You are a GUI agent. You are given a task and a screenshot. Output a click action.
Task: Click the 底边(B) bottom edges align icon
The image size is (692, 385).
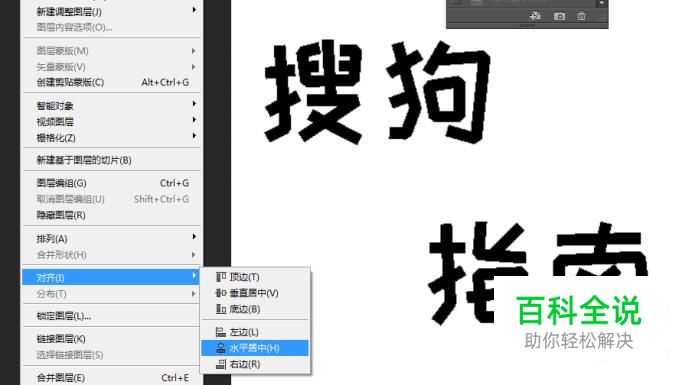[221, 309]
